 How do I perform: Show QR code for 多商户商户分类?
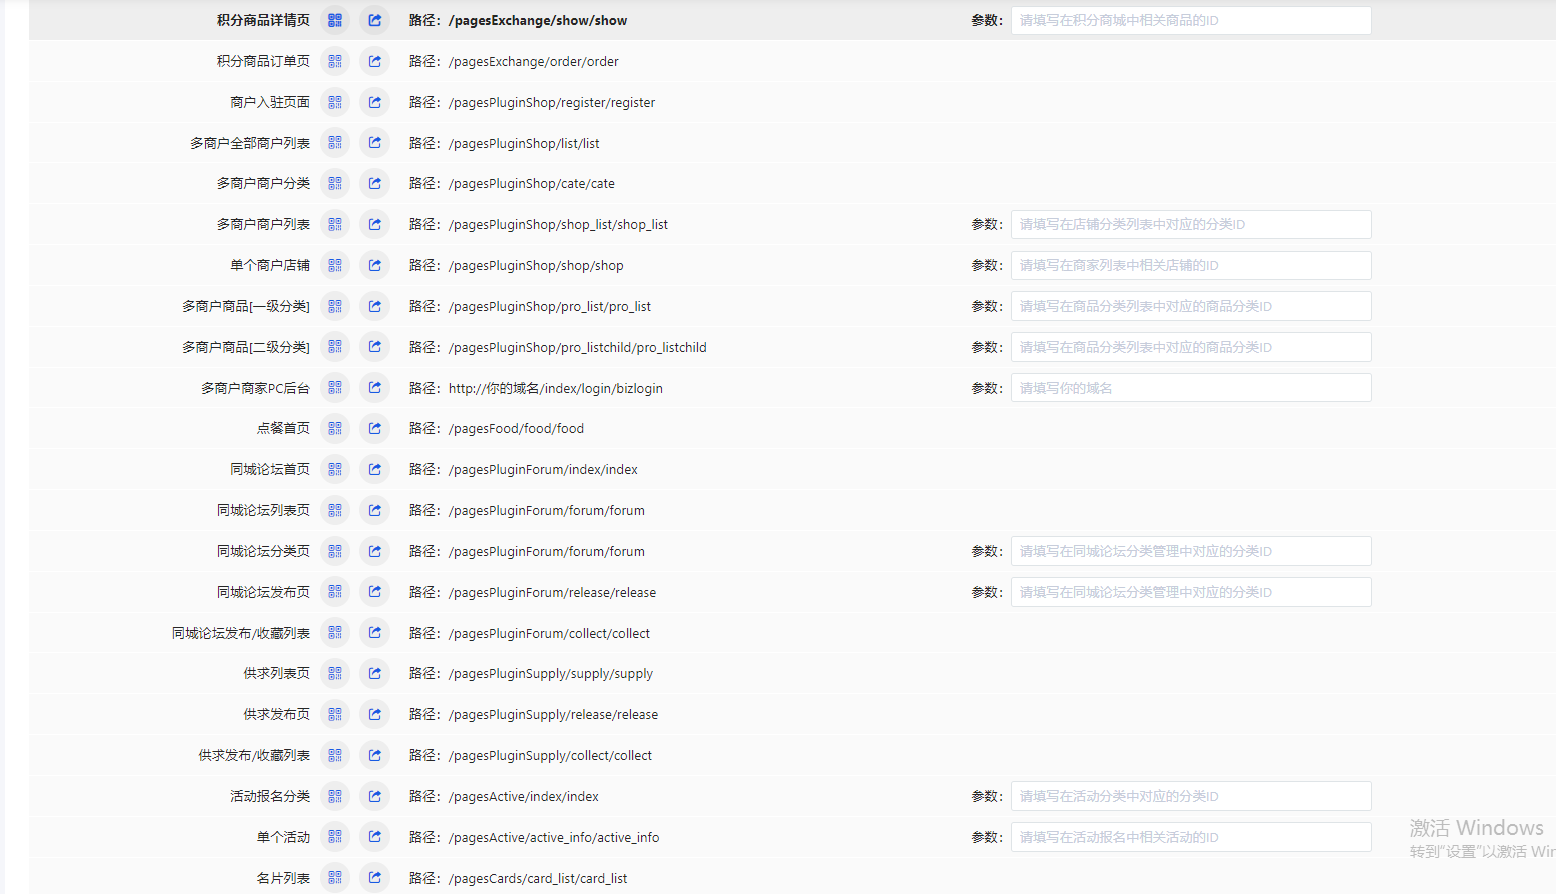(x=335, y=184)
